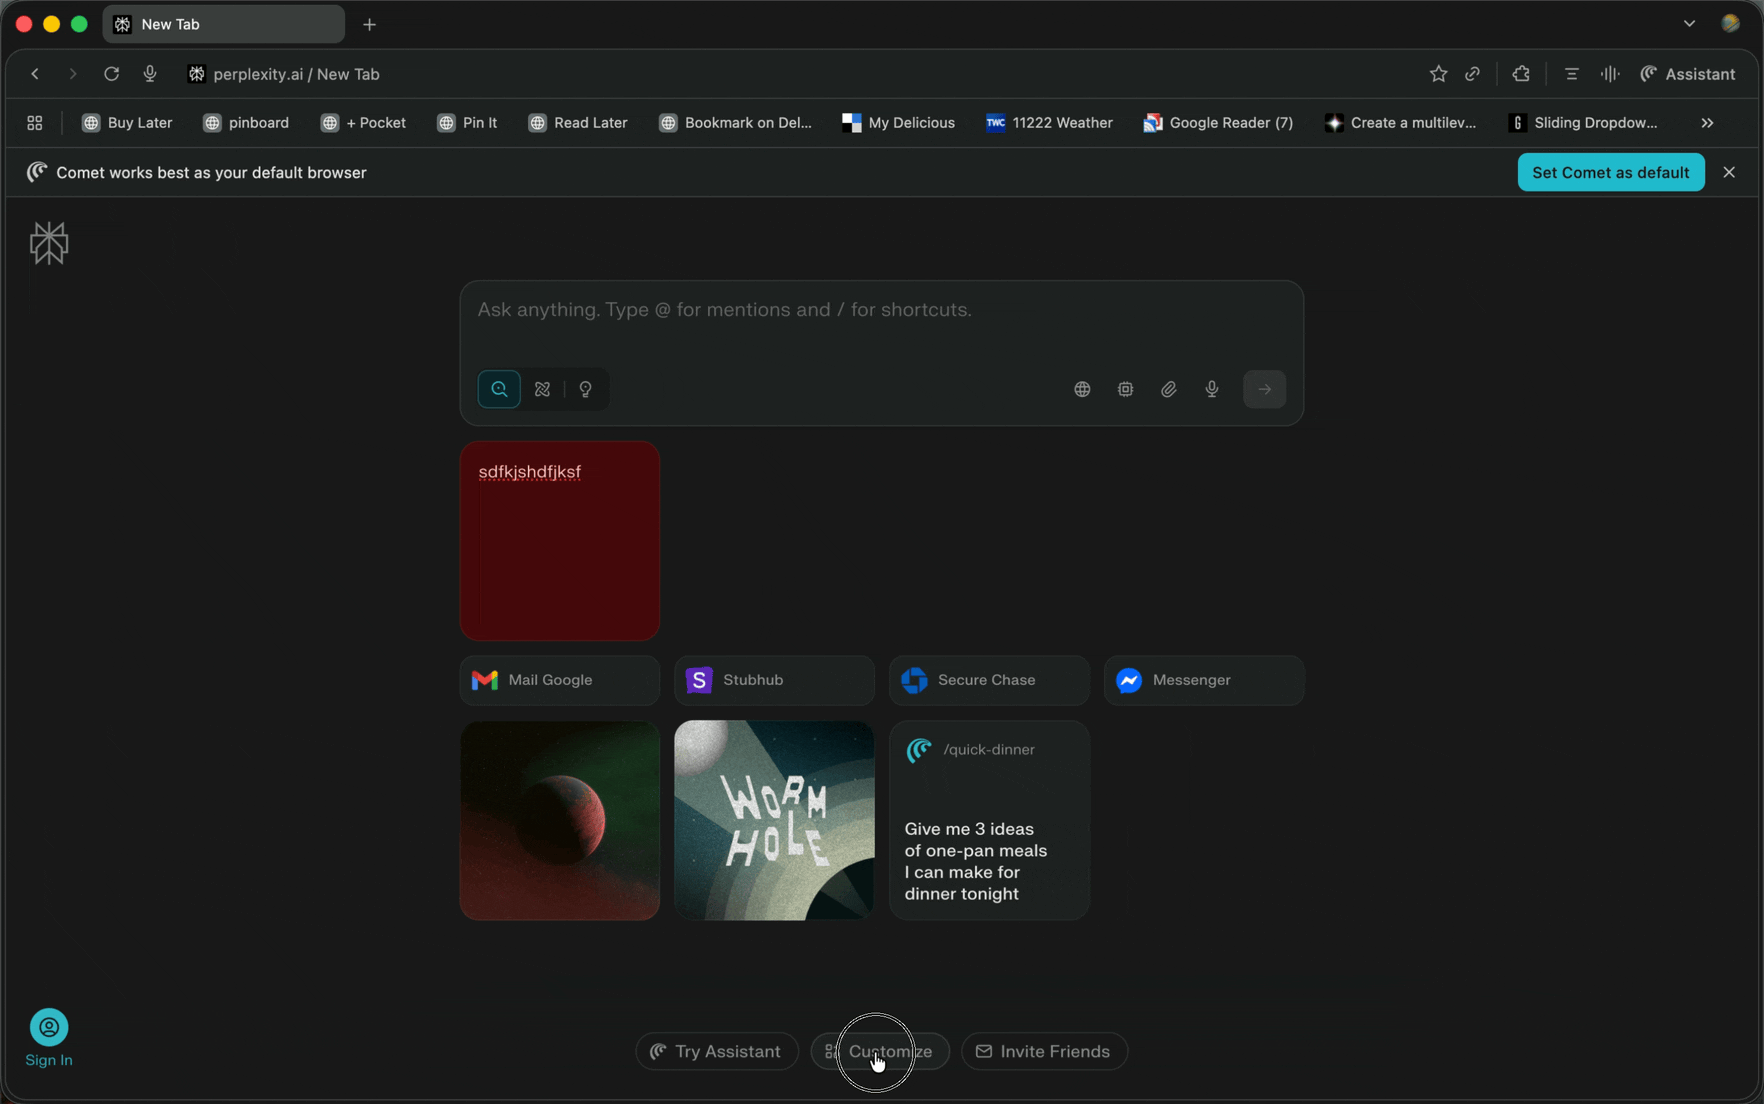Image resolution: width=1764 pixels, height=1104 pixels.
Task: Click the paperclip attach file icon
Action: click(1168, 389)
